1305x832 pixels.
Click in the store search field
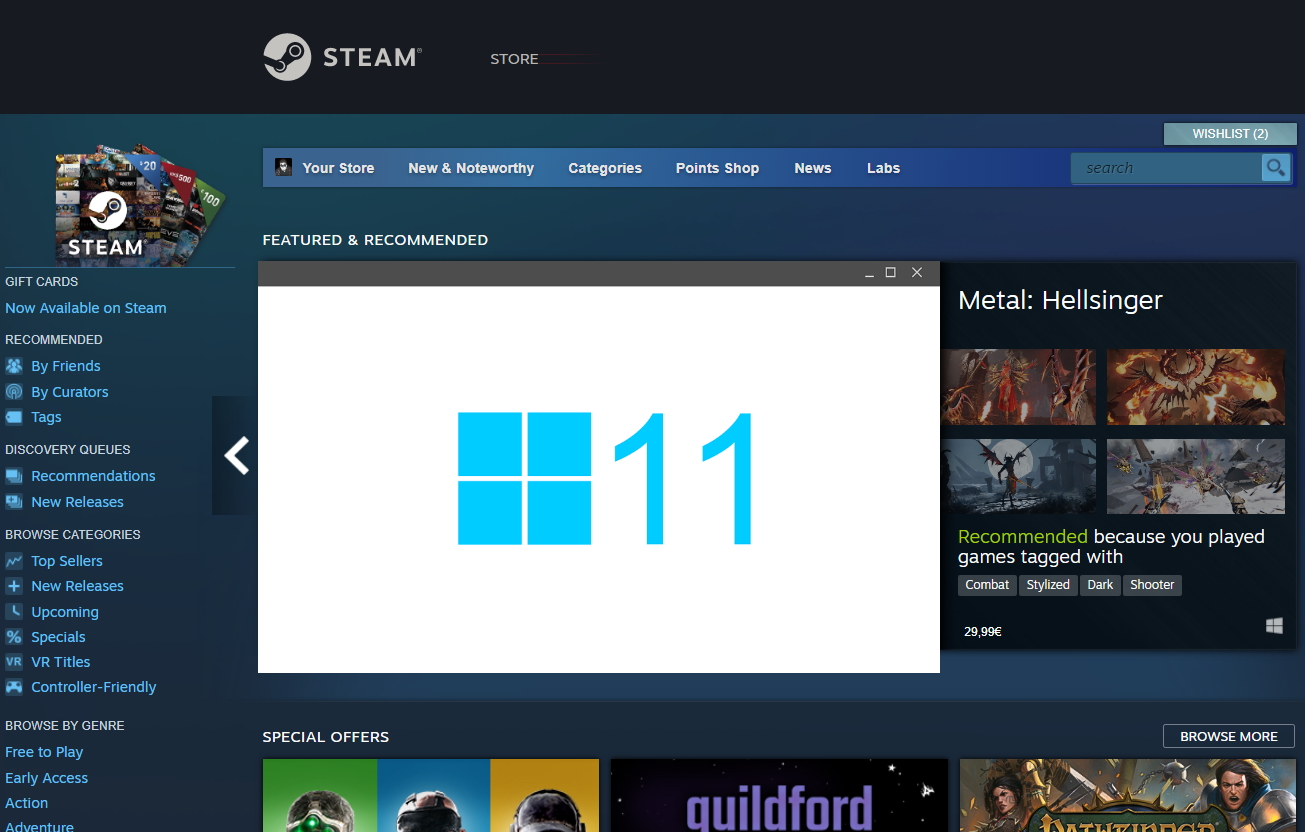click(1165, 168)
